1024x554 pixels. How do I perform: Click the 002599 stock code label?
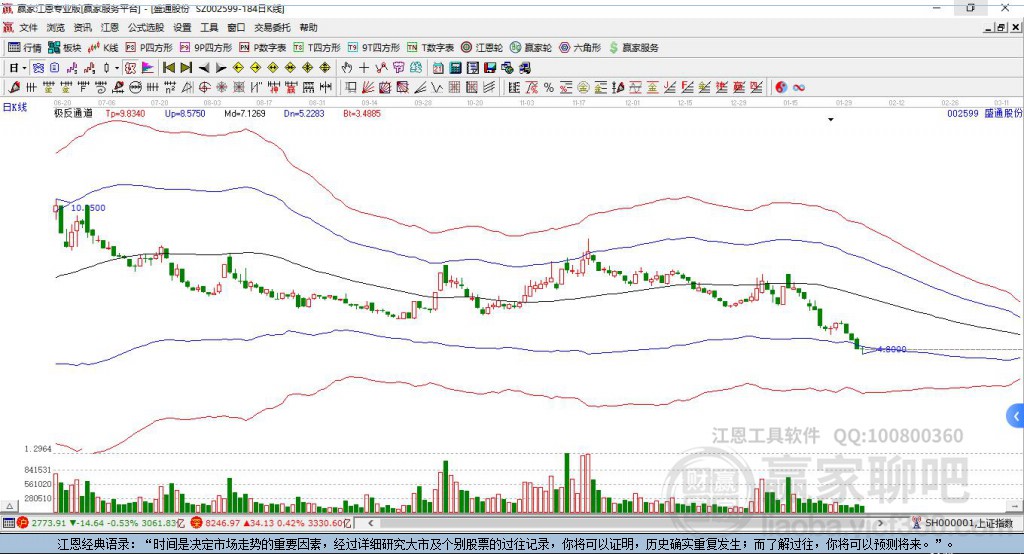click(963, 113)
